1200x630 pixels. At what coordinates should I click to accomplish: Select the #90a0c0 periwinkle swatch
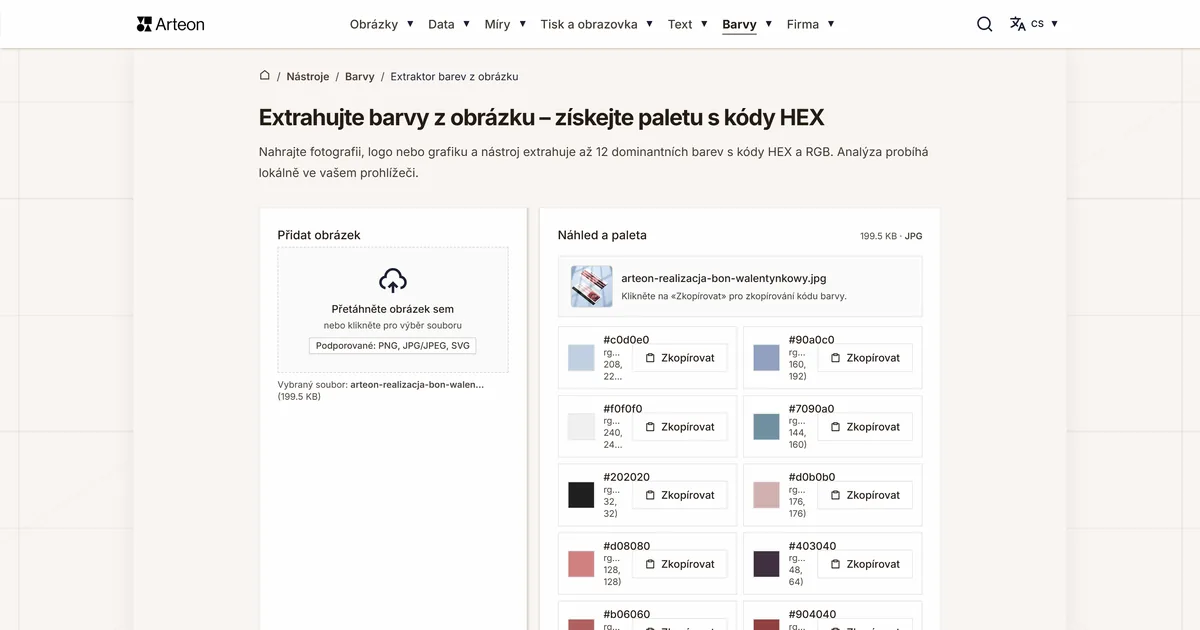pyautogui.click(x=766, y=358)
